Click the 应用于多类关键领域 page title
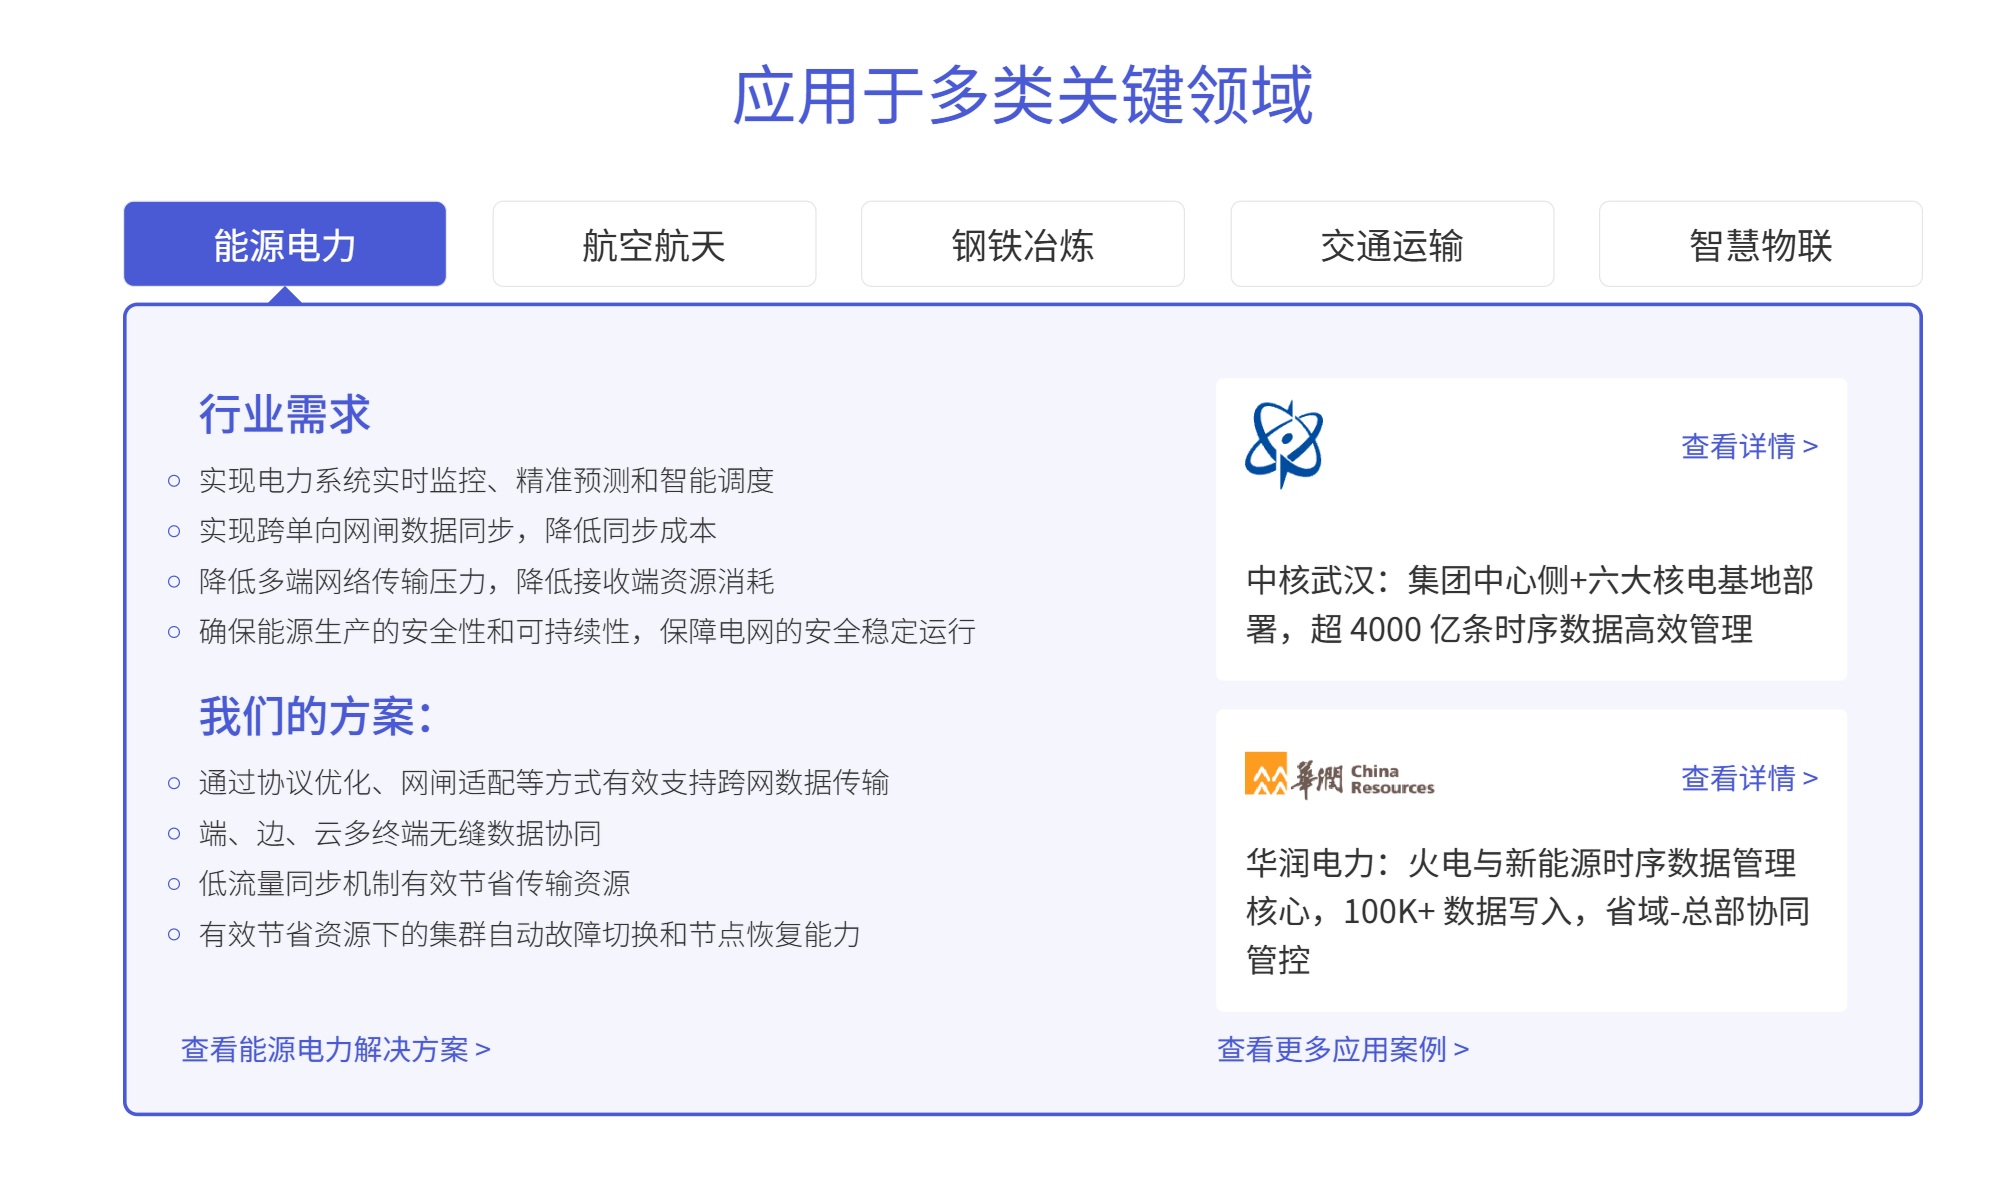Viewport: 2001px width, 1185px height. pos(1022,96)
